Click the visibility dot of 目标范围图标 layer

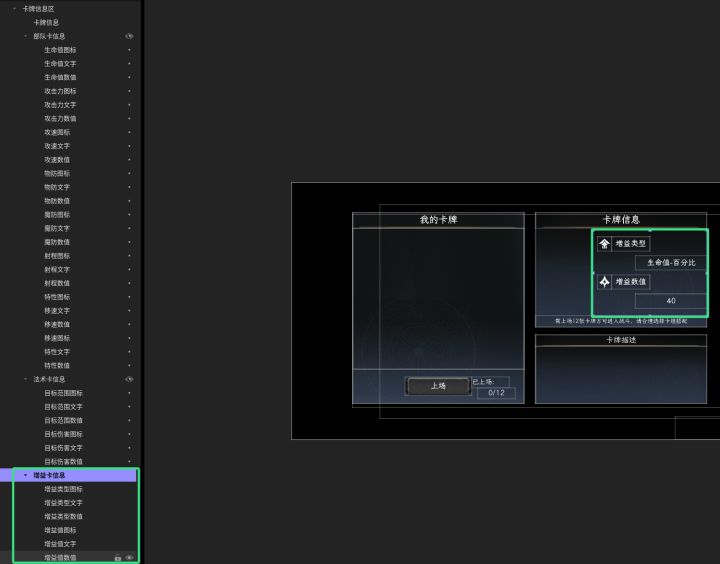pos(129,393)
